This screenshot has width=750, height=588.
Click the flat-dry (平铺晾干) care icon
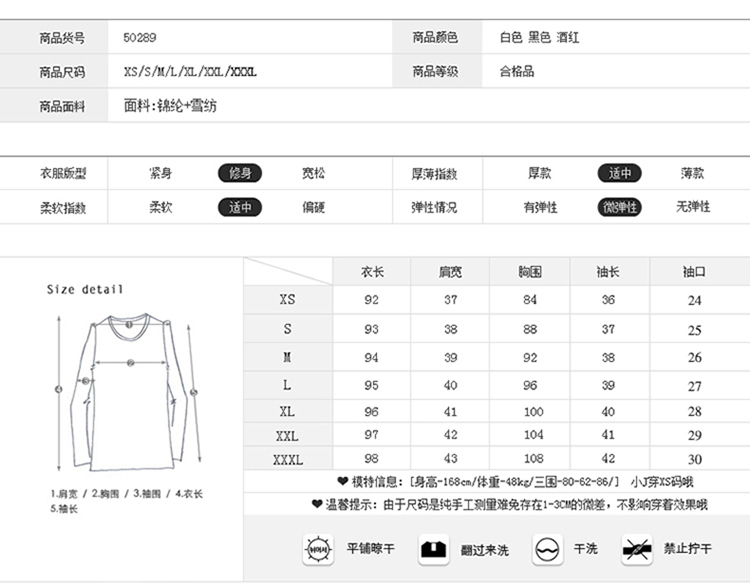click(317, 549)
